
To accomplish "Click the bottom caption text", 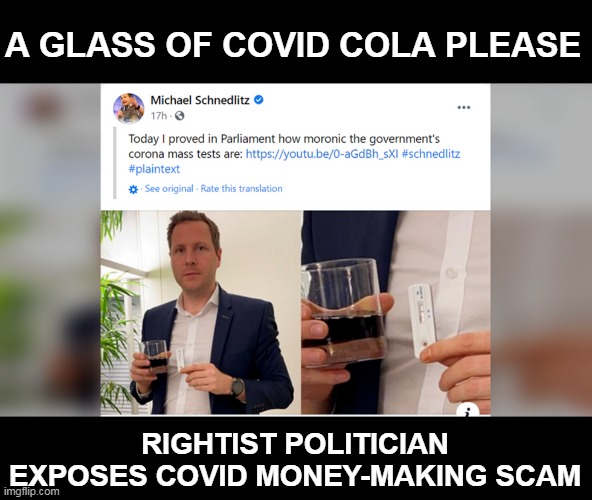I will tap(295, 459).
